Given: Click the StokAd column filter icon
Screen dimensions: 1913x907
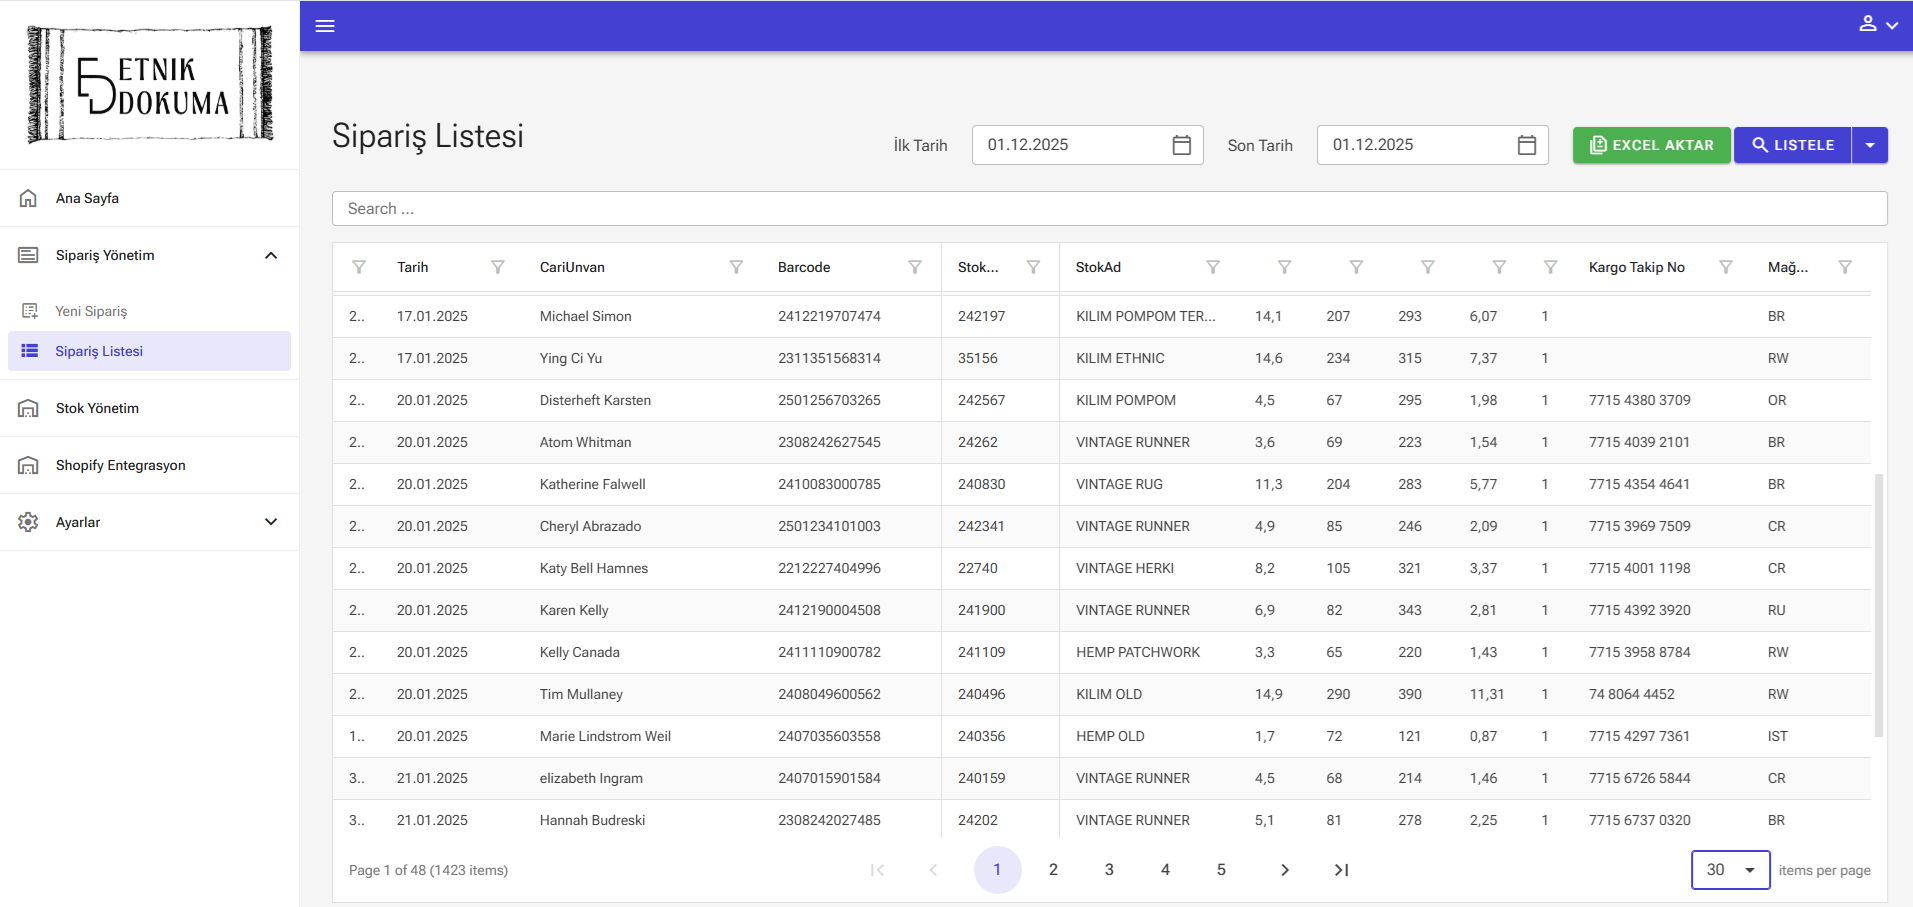Looking at the screenshot, I should (1212, 267).
